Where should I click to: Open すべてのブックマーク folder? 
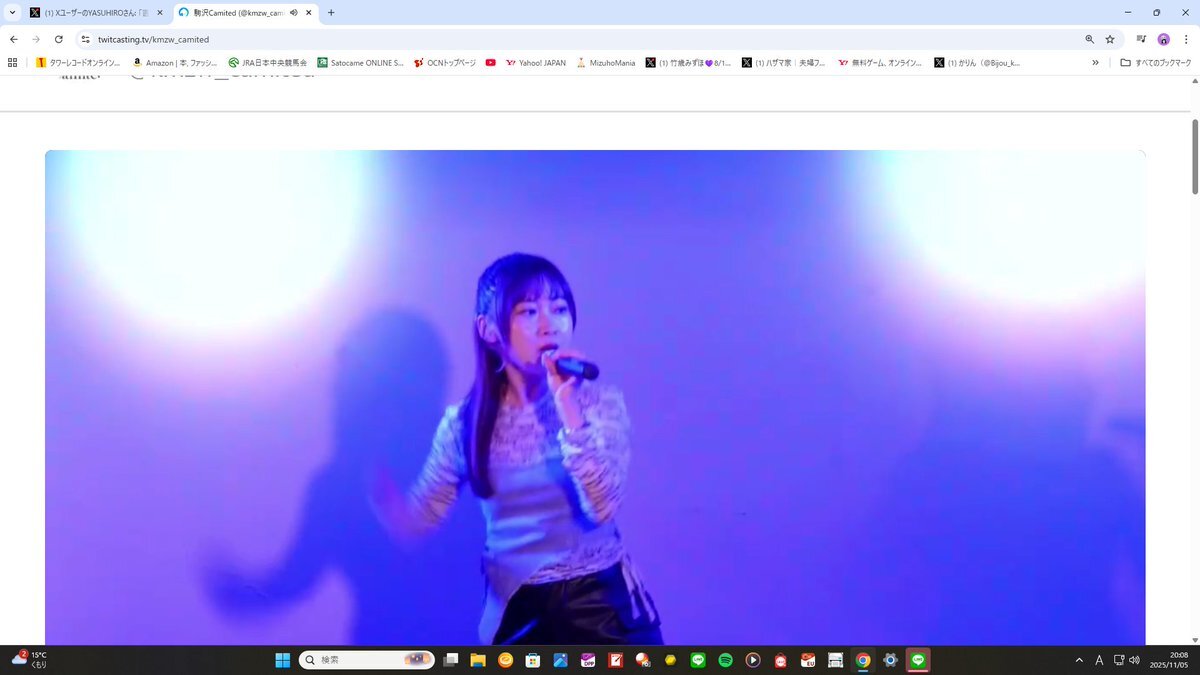coord(1156,62)
